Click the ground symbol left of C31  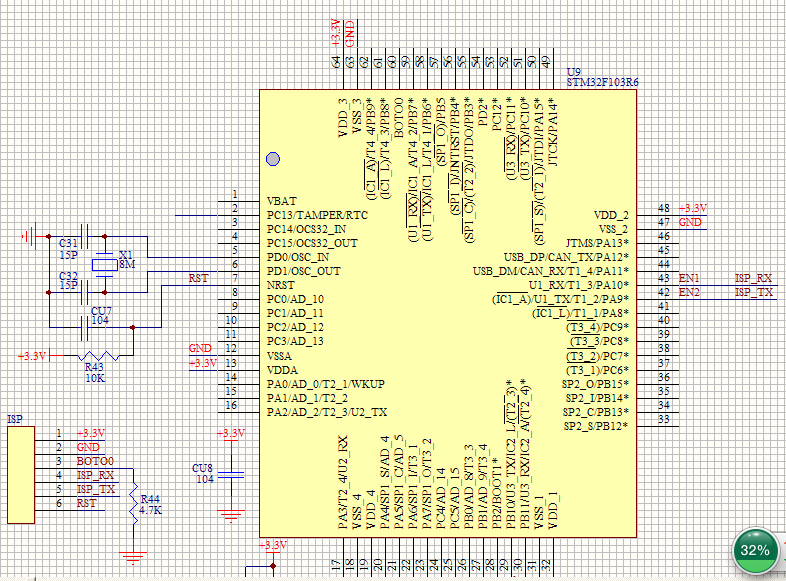pos(31,236)
